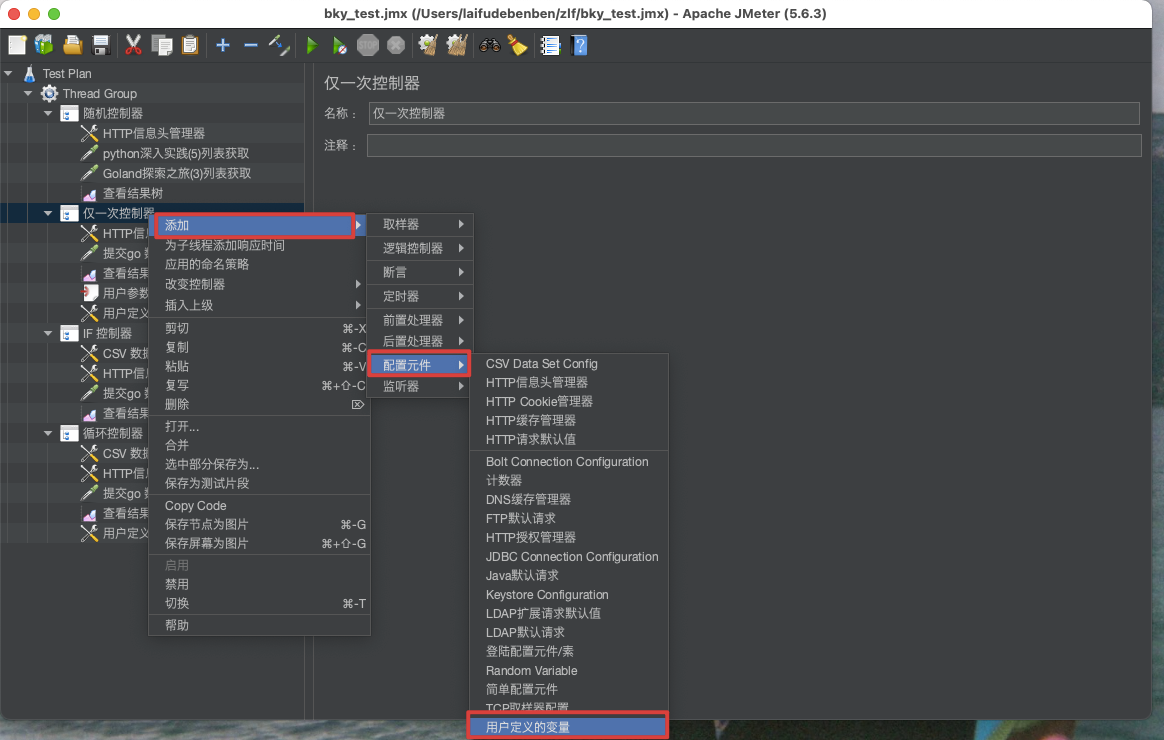Collapse the Thread Group node
This screenshot has height=740, width=1164.
tap(28, 94)
